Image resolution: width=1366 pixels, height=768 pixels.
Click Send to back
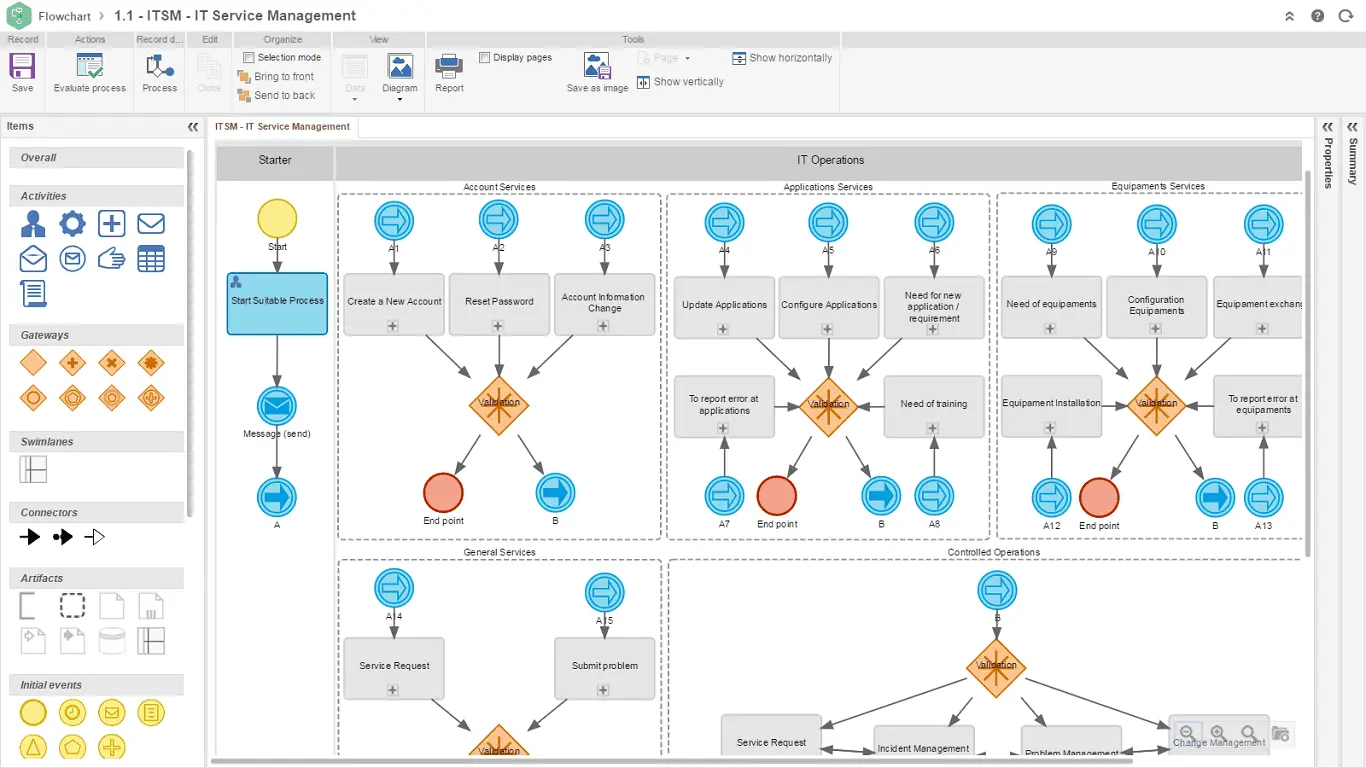[276, 96]
